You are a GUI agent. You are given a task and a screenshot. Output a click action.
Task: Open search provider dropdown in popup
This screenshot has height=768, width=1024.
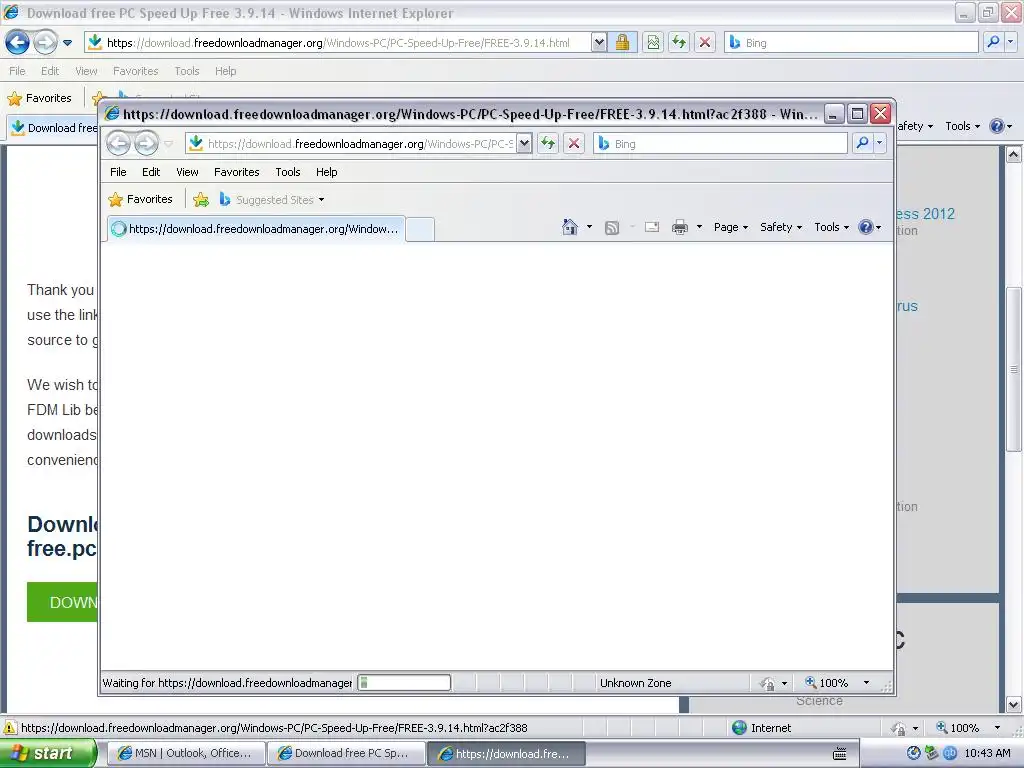coord(880,143)
